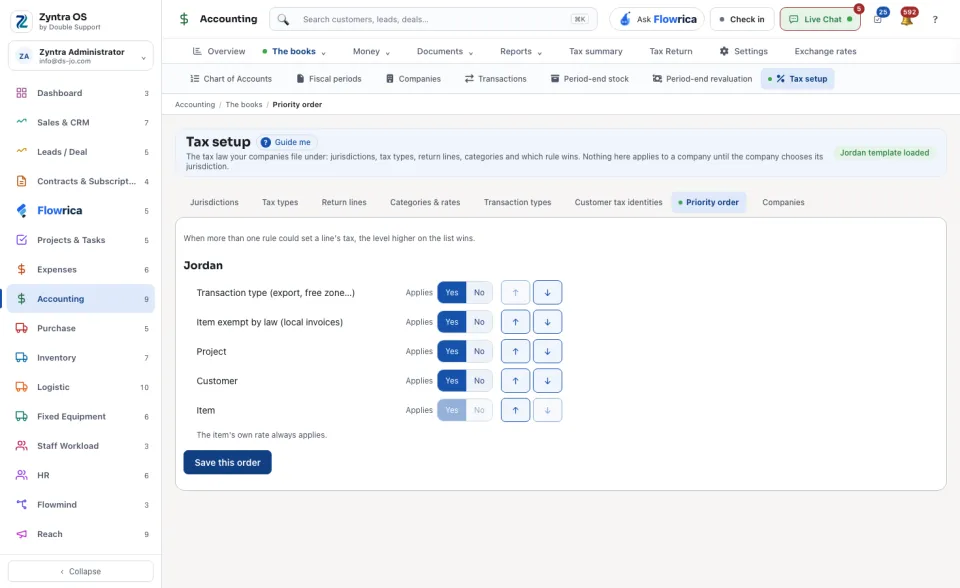The image size is (960, 588).
Task: Collapse the sidebar
Action: tap(80, 571)
